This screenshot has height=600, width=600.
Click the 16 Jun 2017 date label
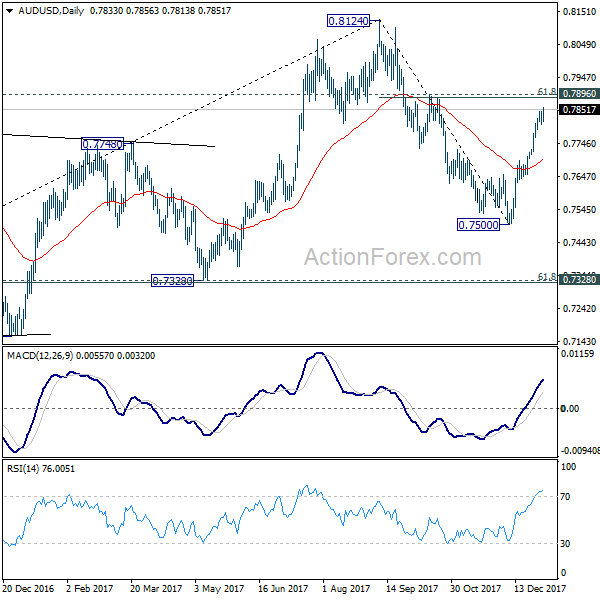(283, 588)
